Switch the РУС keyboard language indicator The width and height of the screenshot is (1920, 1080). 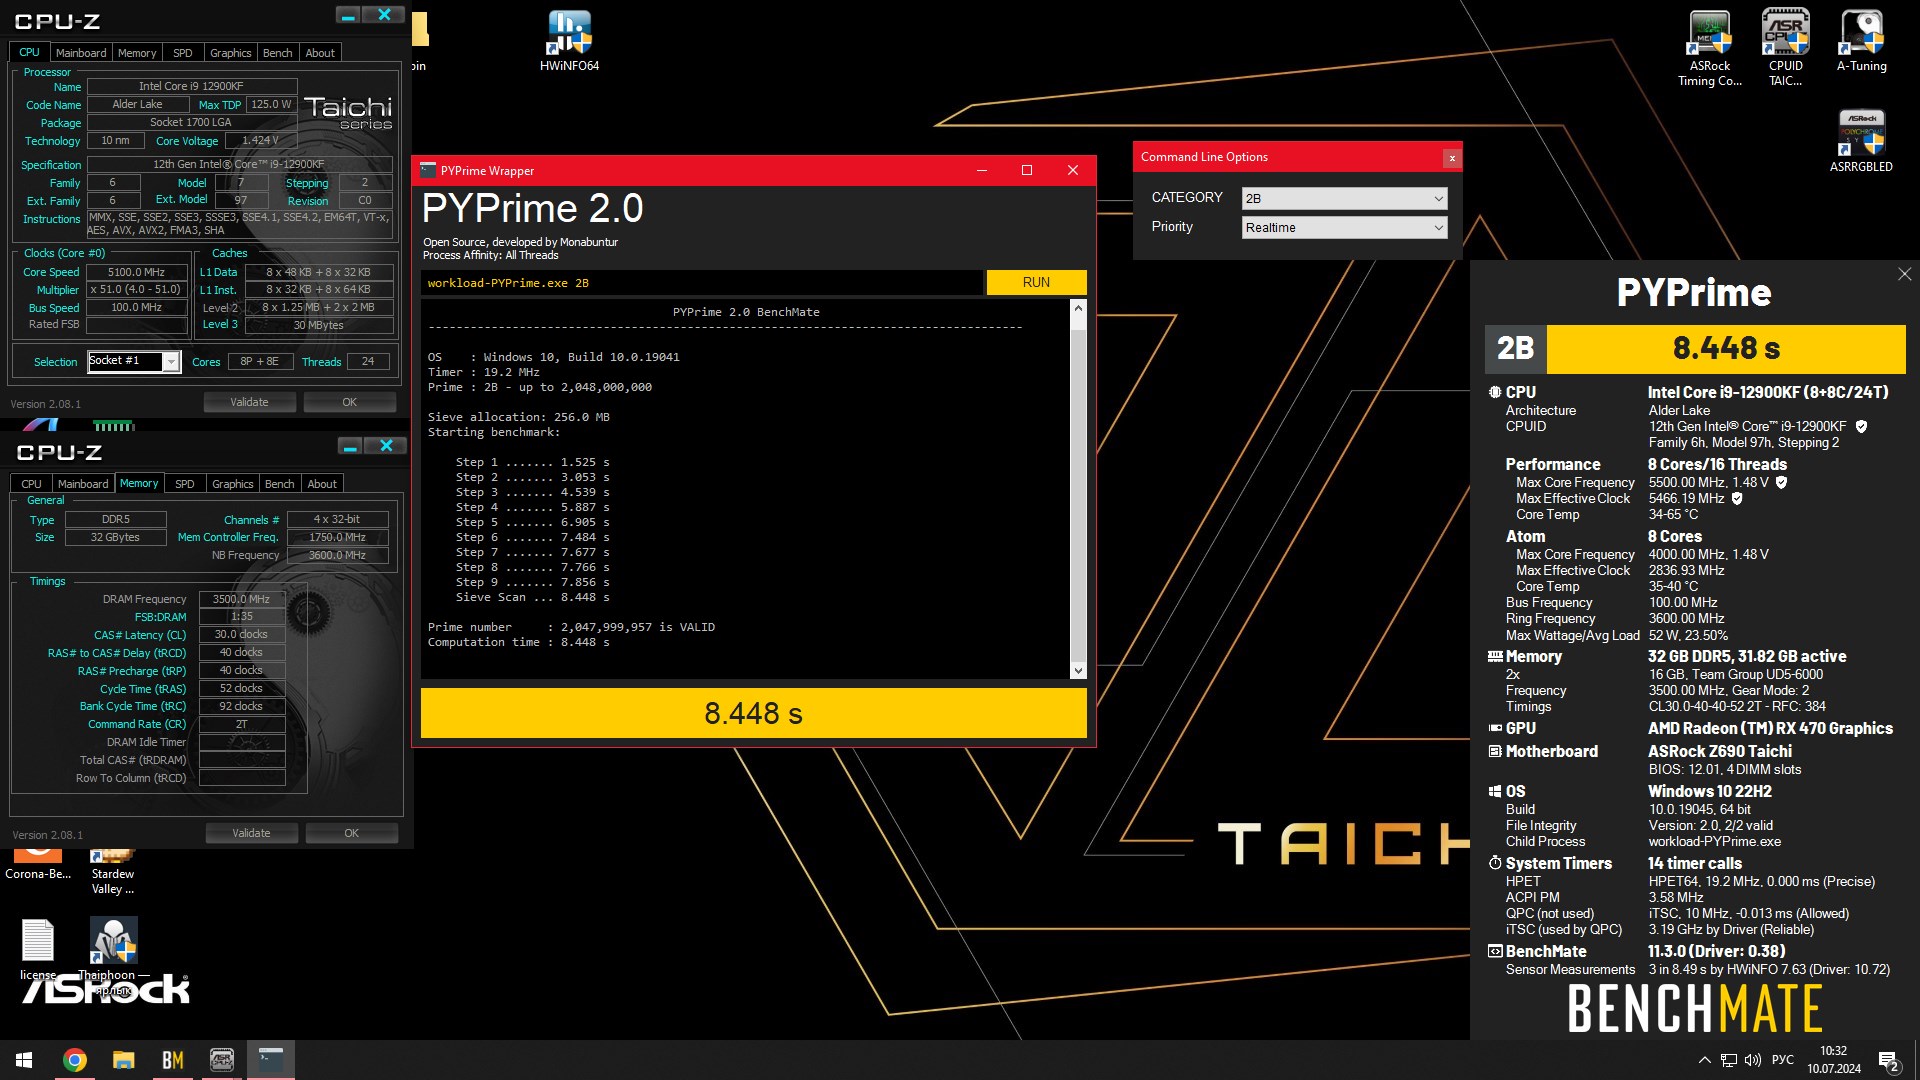coord(1782,1060)
